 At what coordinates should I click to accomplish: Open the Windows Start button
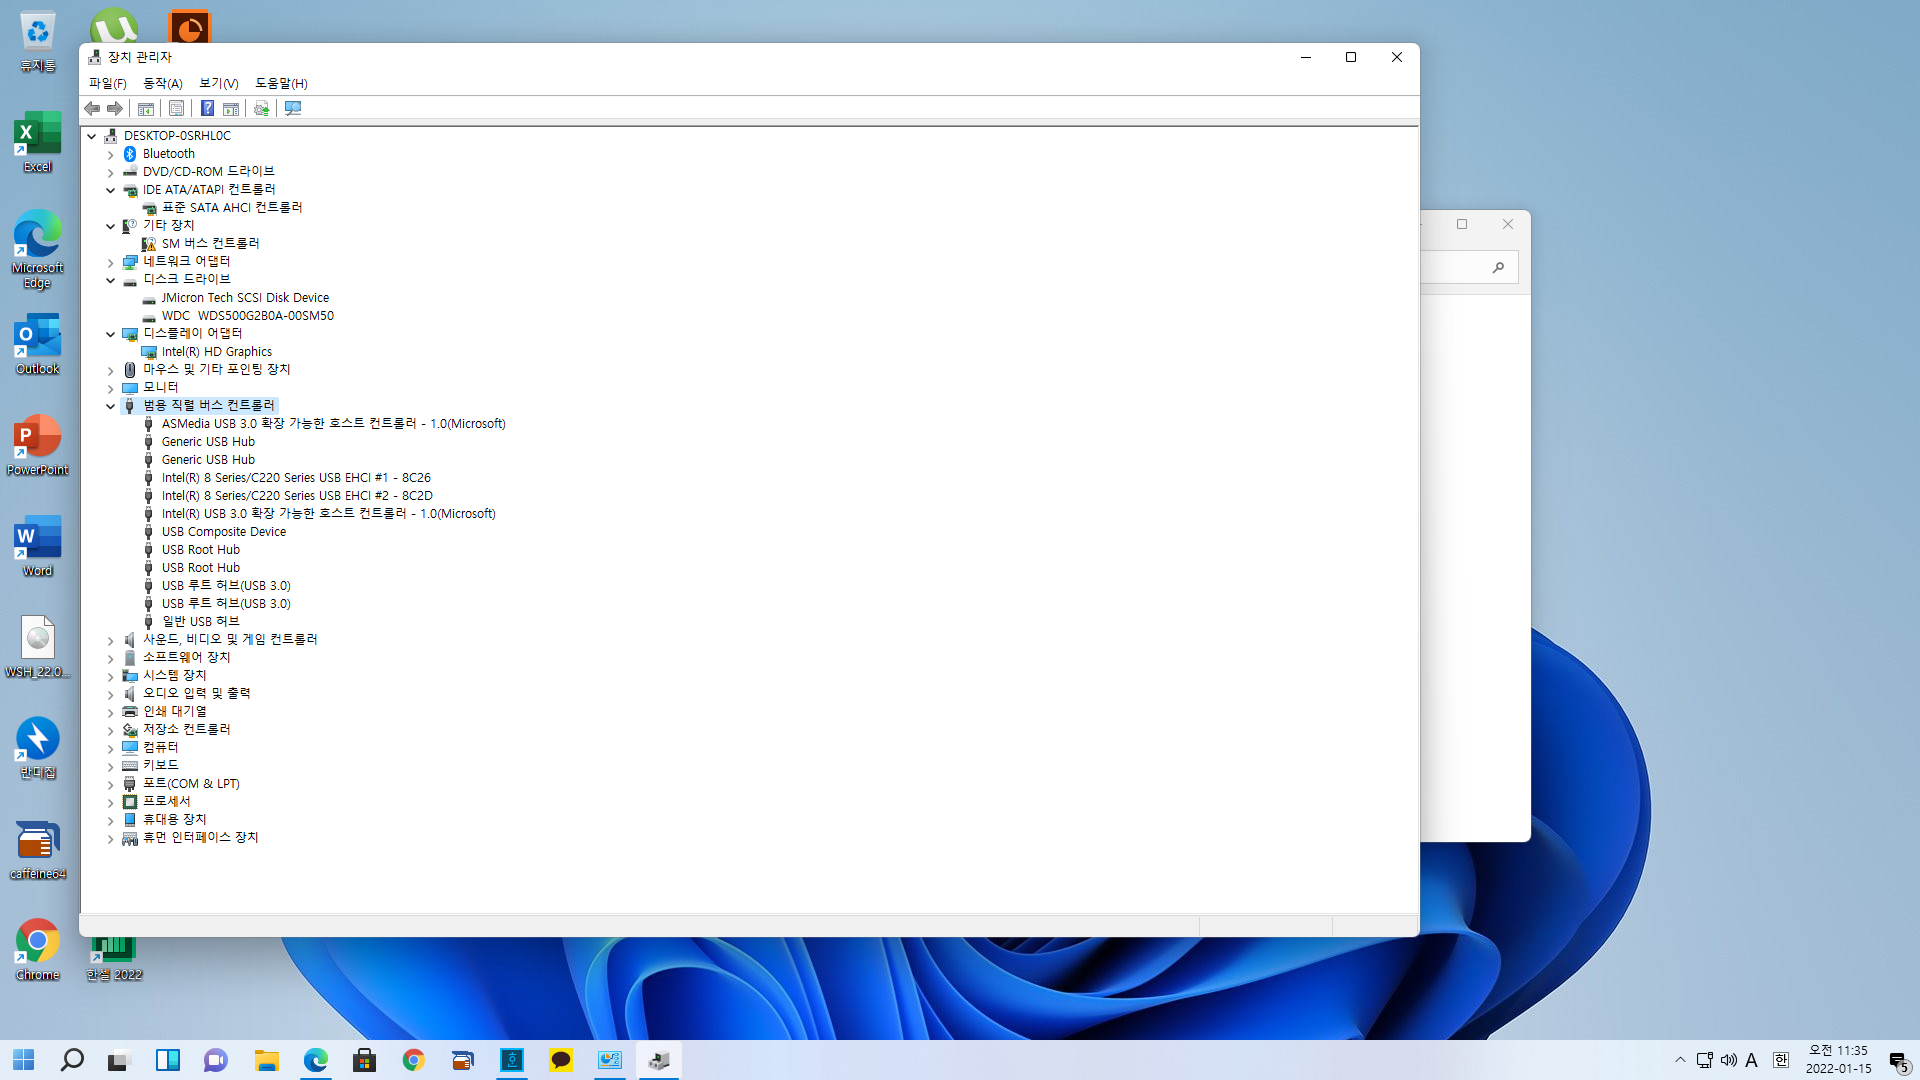click(24, 1060)
